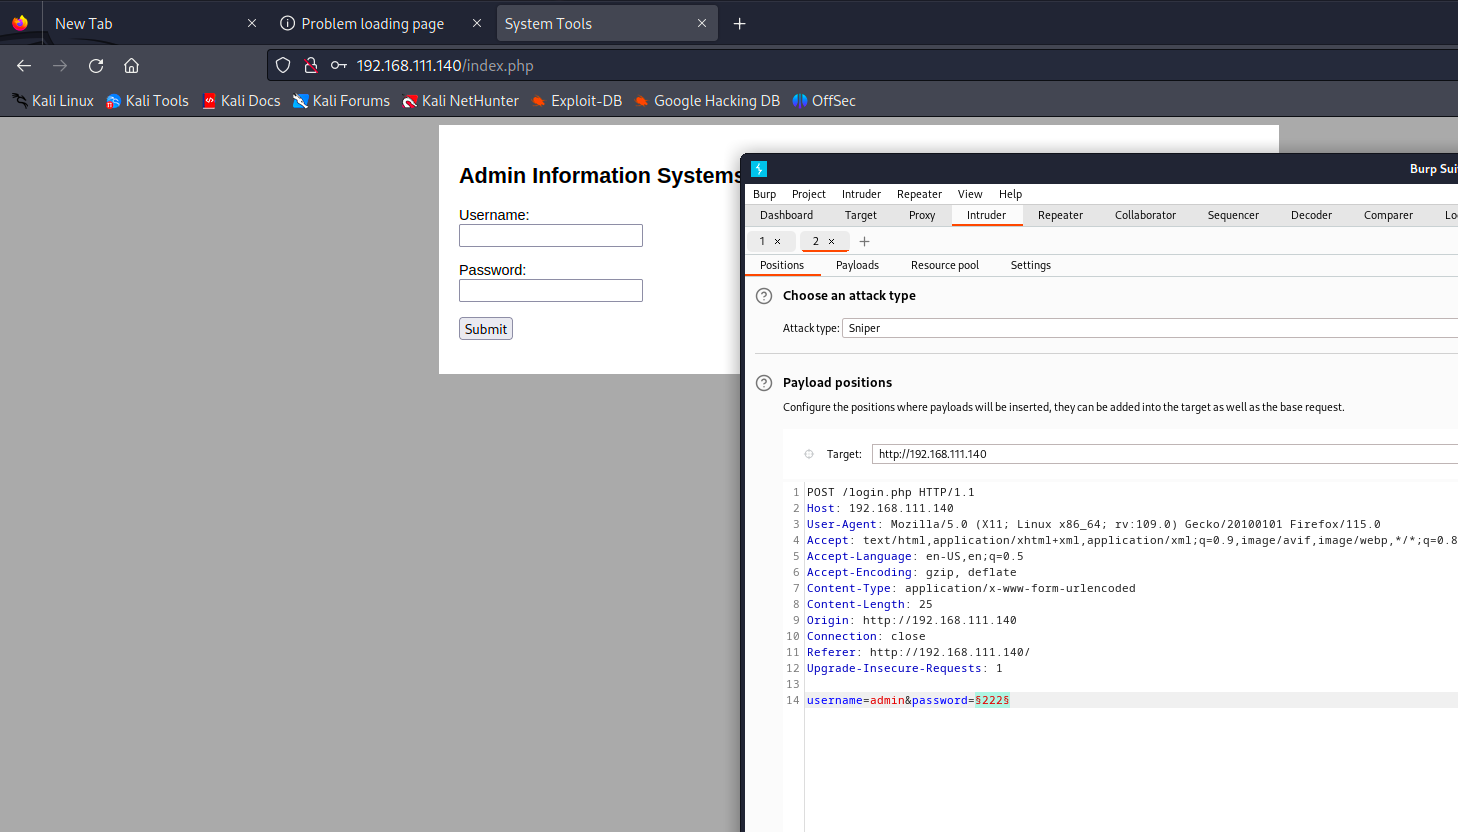Open the Burp menu
Screen dimensions: 1458x832
click(x=764, y=194)
